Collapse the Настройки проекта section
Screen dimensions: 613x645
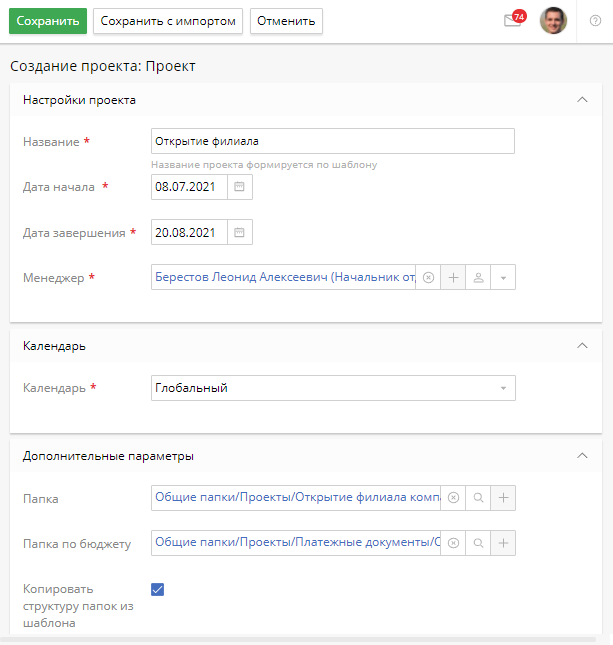[583, 99]
